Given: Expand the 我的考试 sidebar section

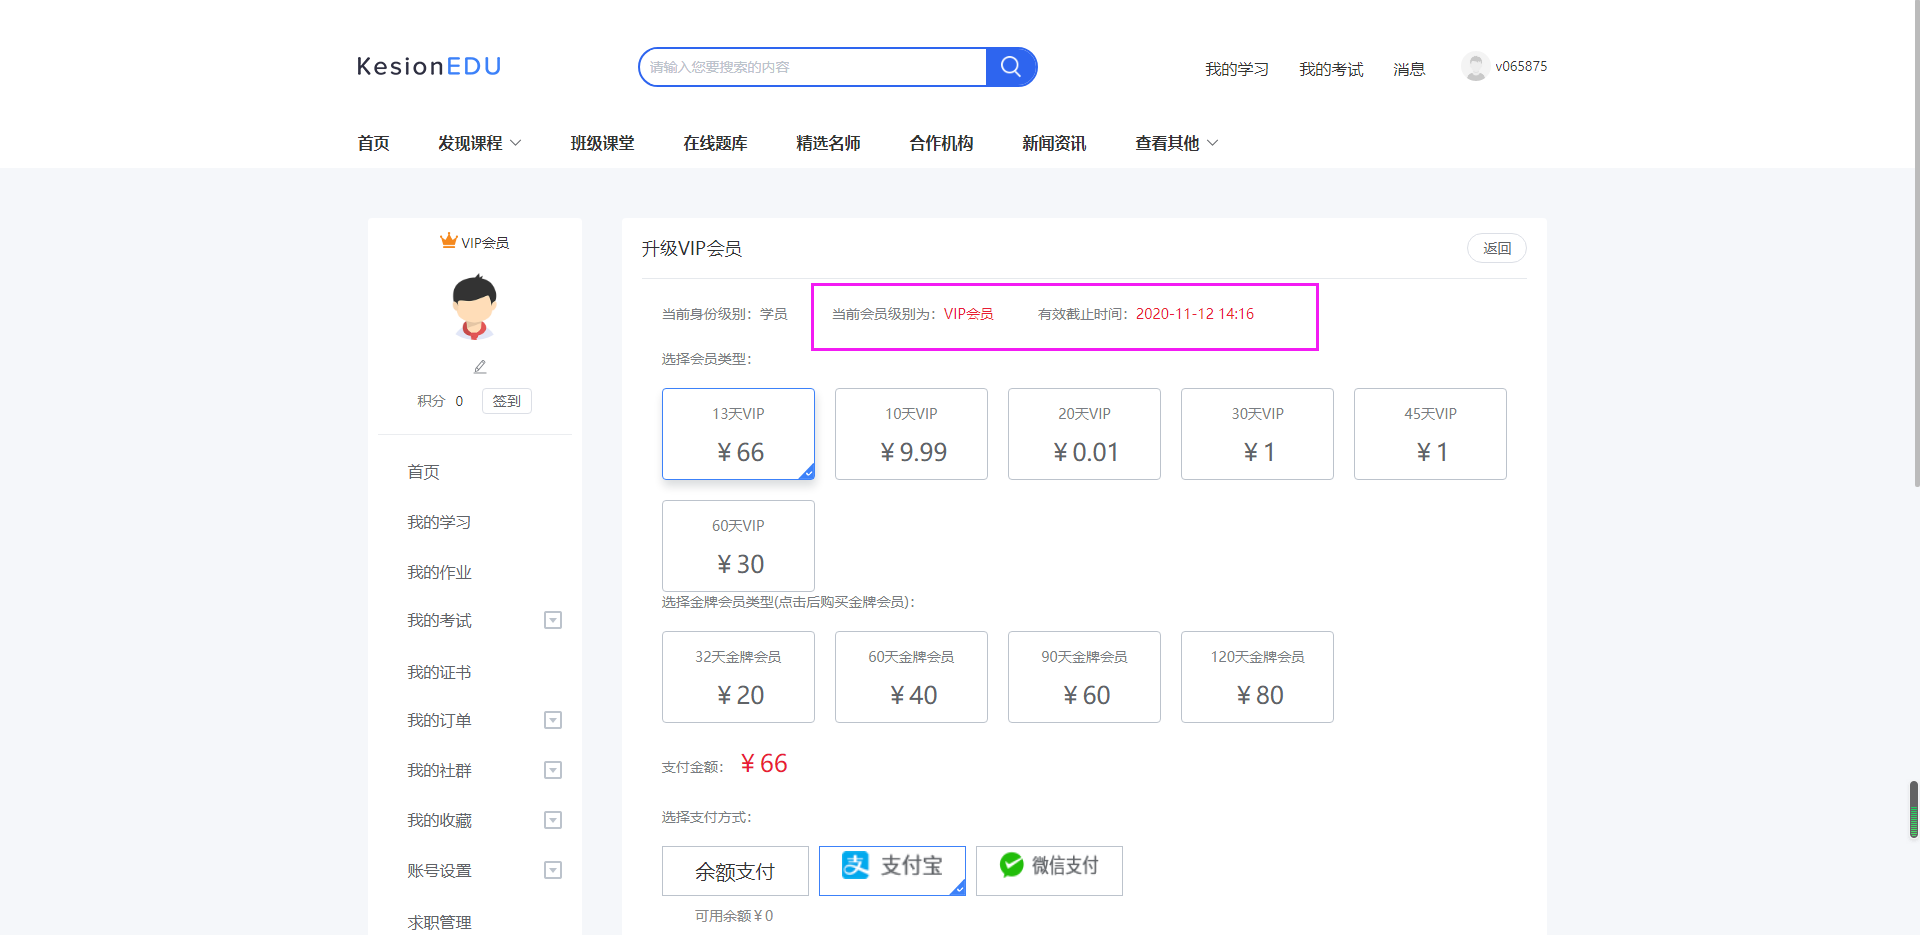Looking at the screenshot, I should tap(552, 620).
